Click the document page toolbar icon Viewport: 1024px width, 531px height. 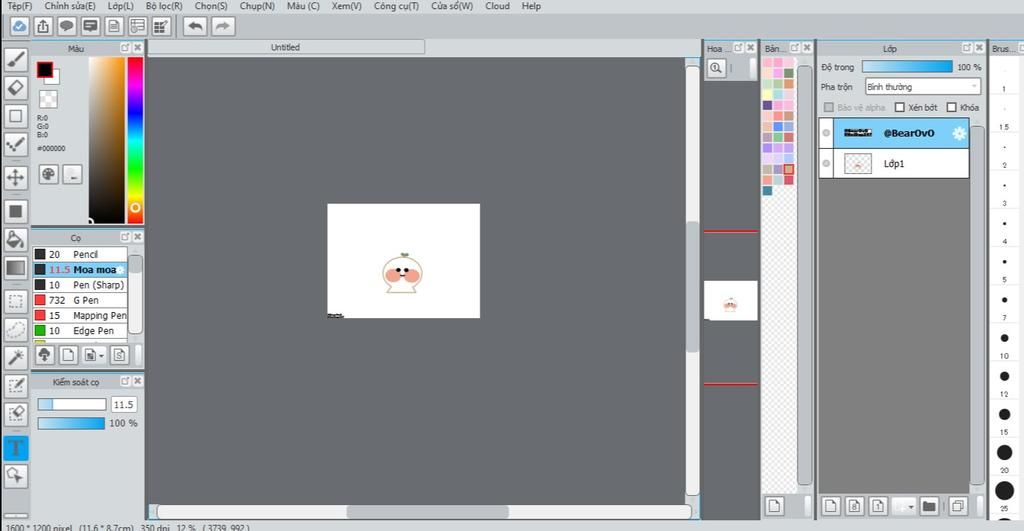114,26
